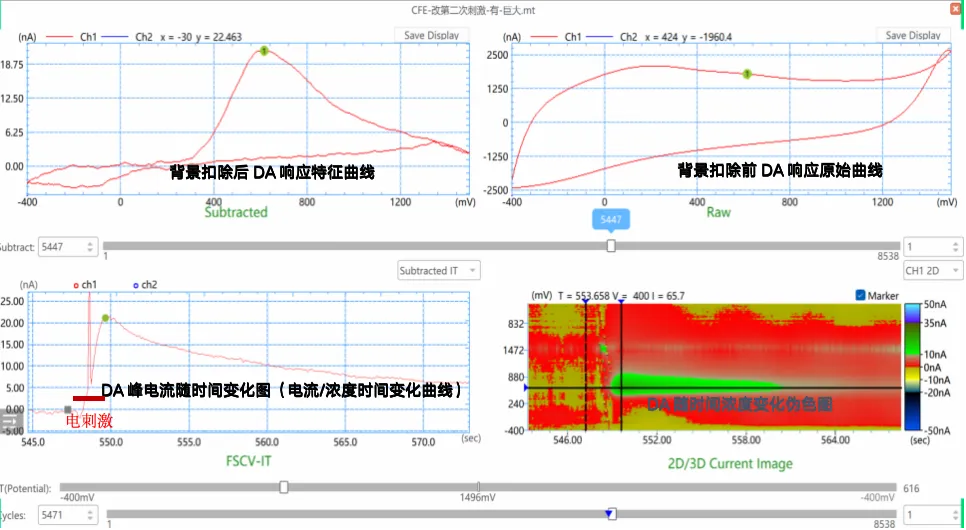Click the nA color scale bar
This screenshot has height=530, width=966.
(912, 365)
